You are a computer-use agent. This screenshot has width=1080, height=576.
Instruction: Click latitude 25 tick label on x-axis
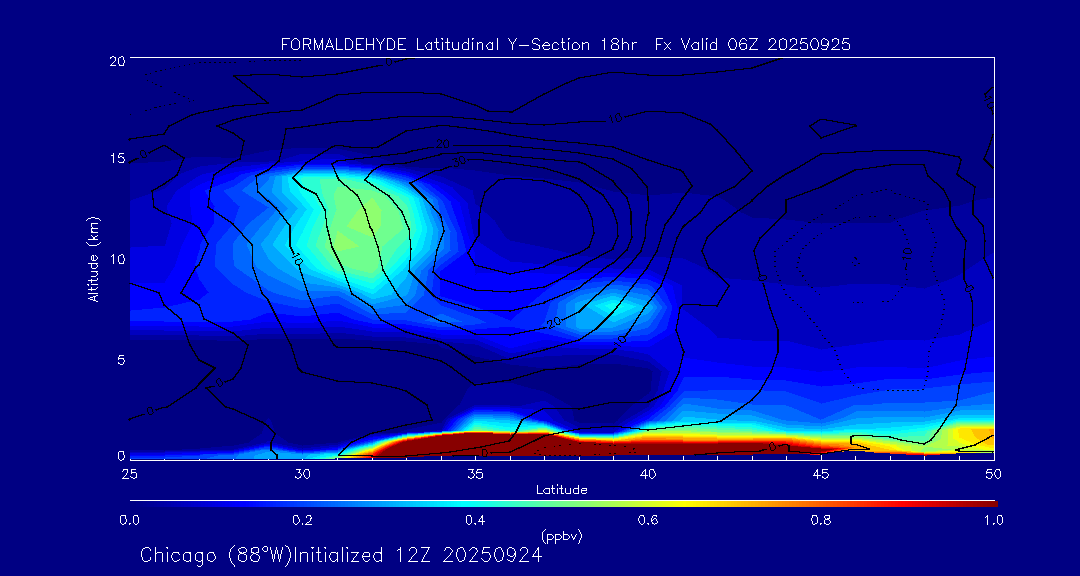pyautogui.click(x=130, y=473)
